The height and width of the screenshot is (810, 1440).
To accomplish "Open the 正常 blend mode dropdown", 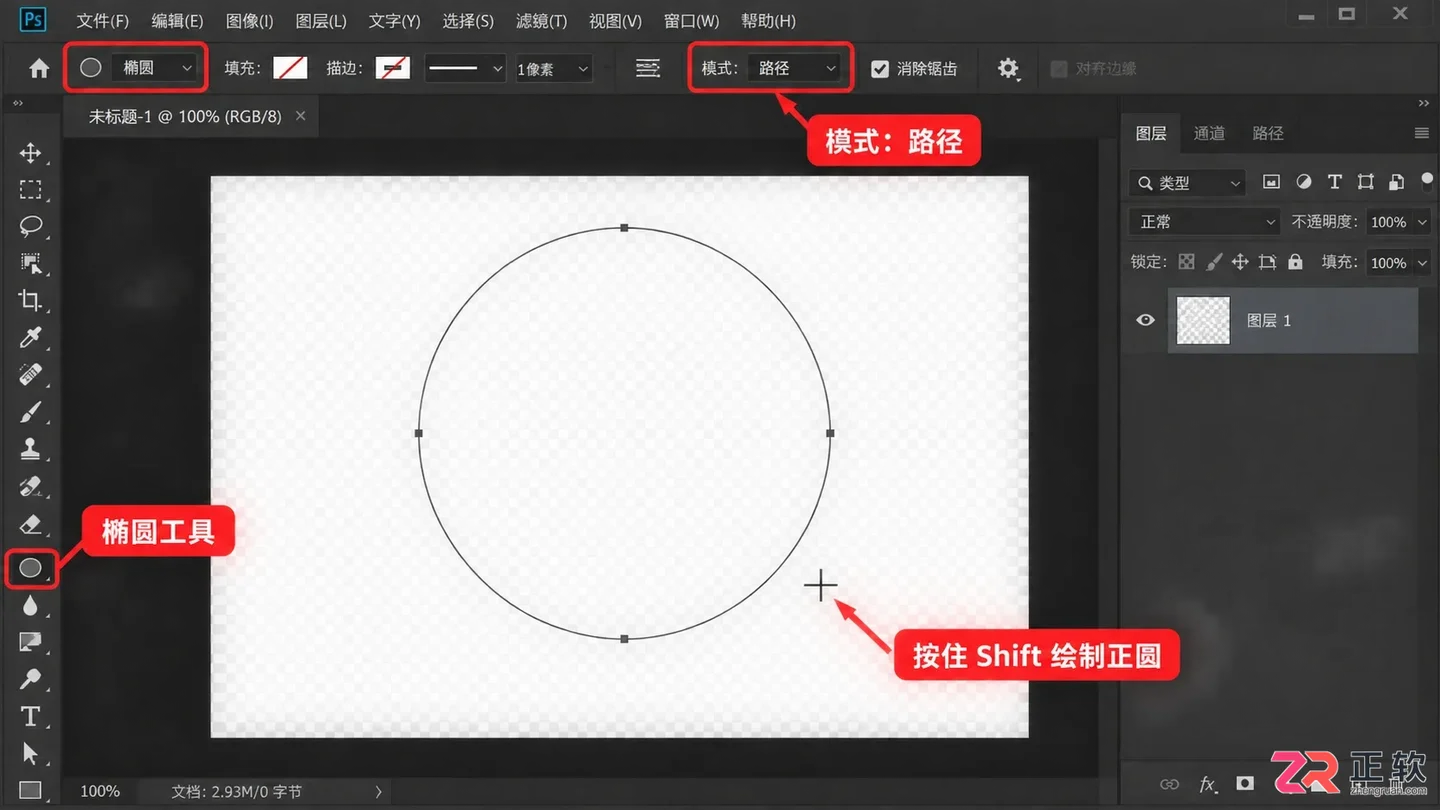I will pos(1204,222).
